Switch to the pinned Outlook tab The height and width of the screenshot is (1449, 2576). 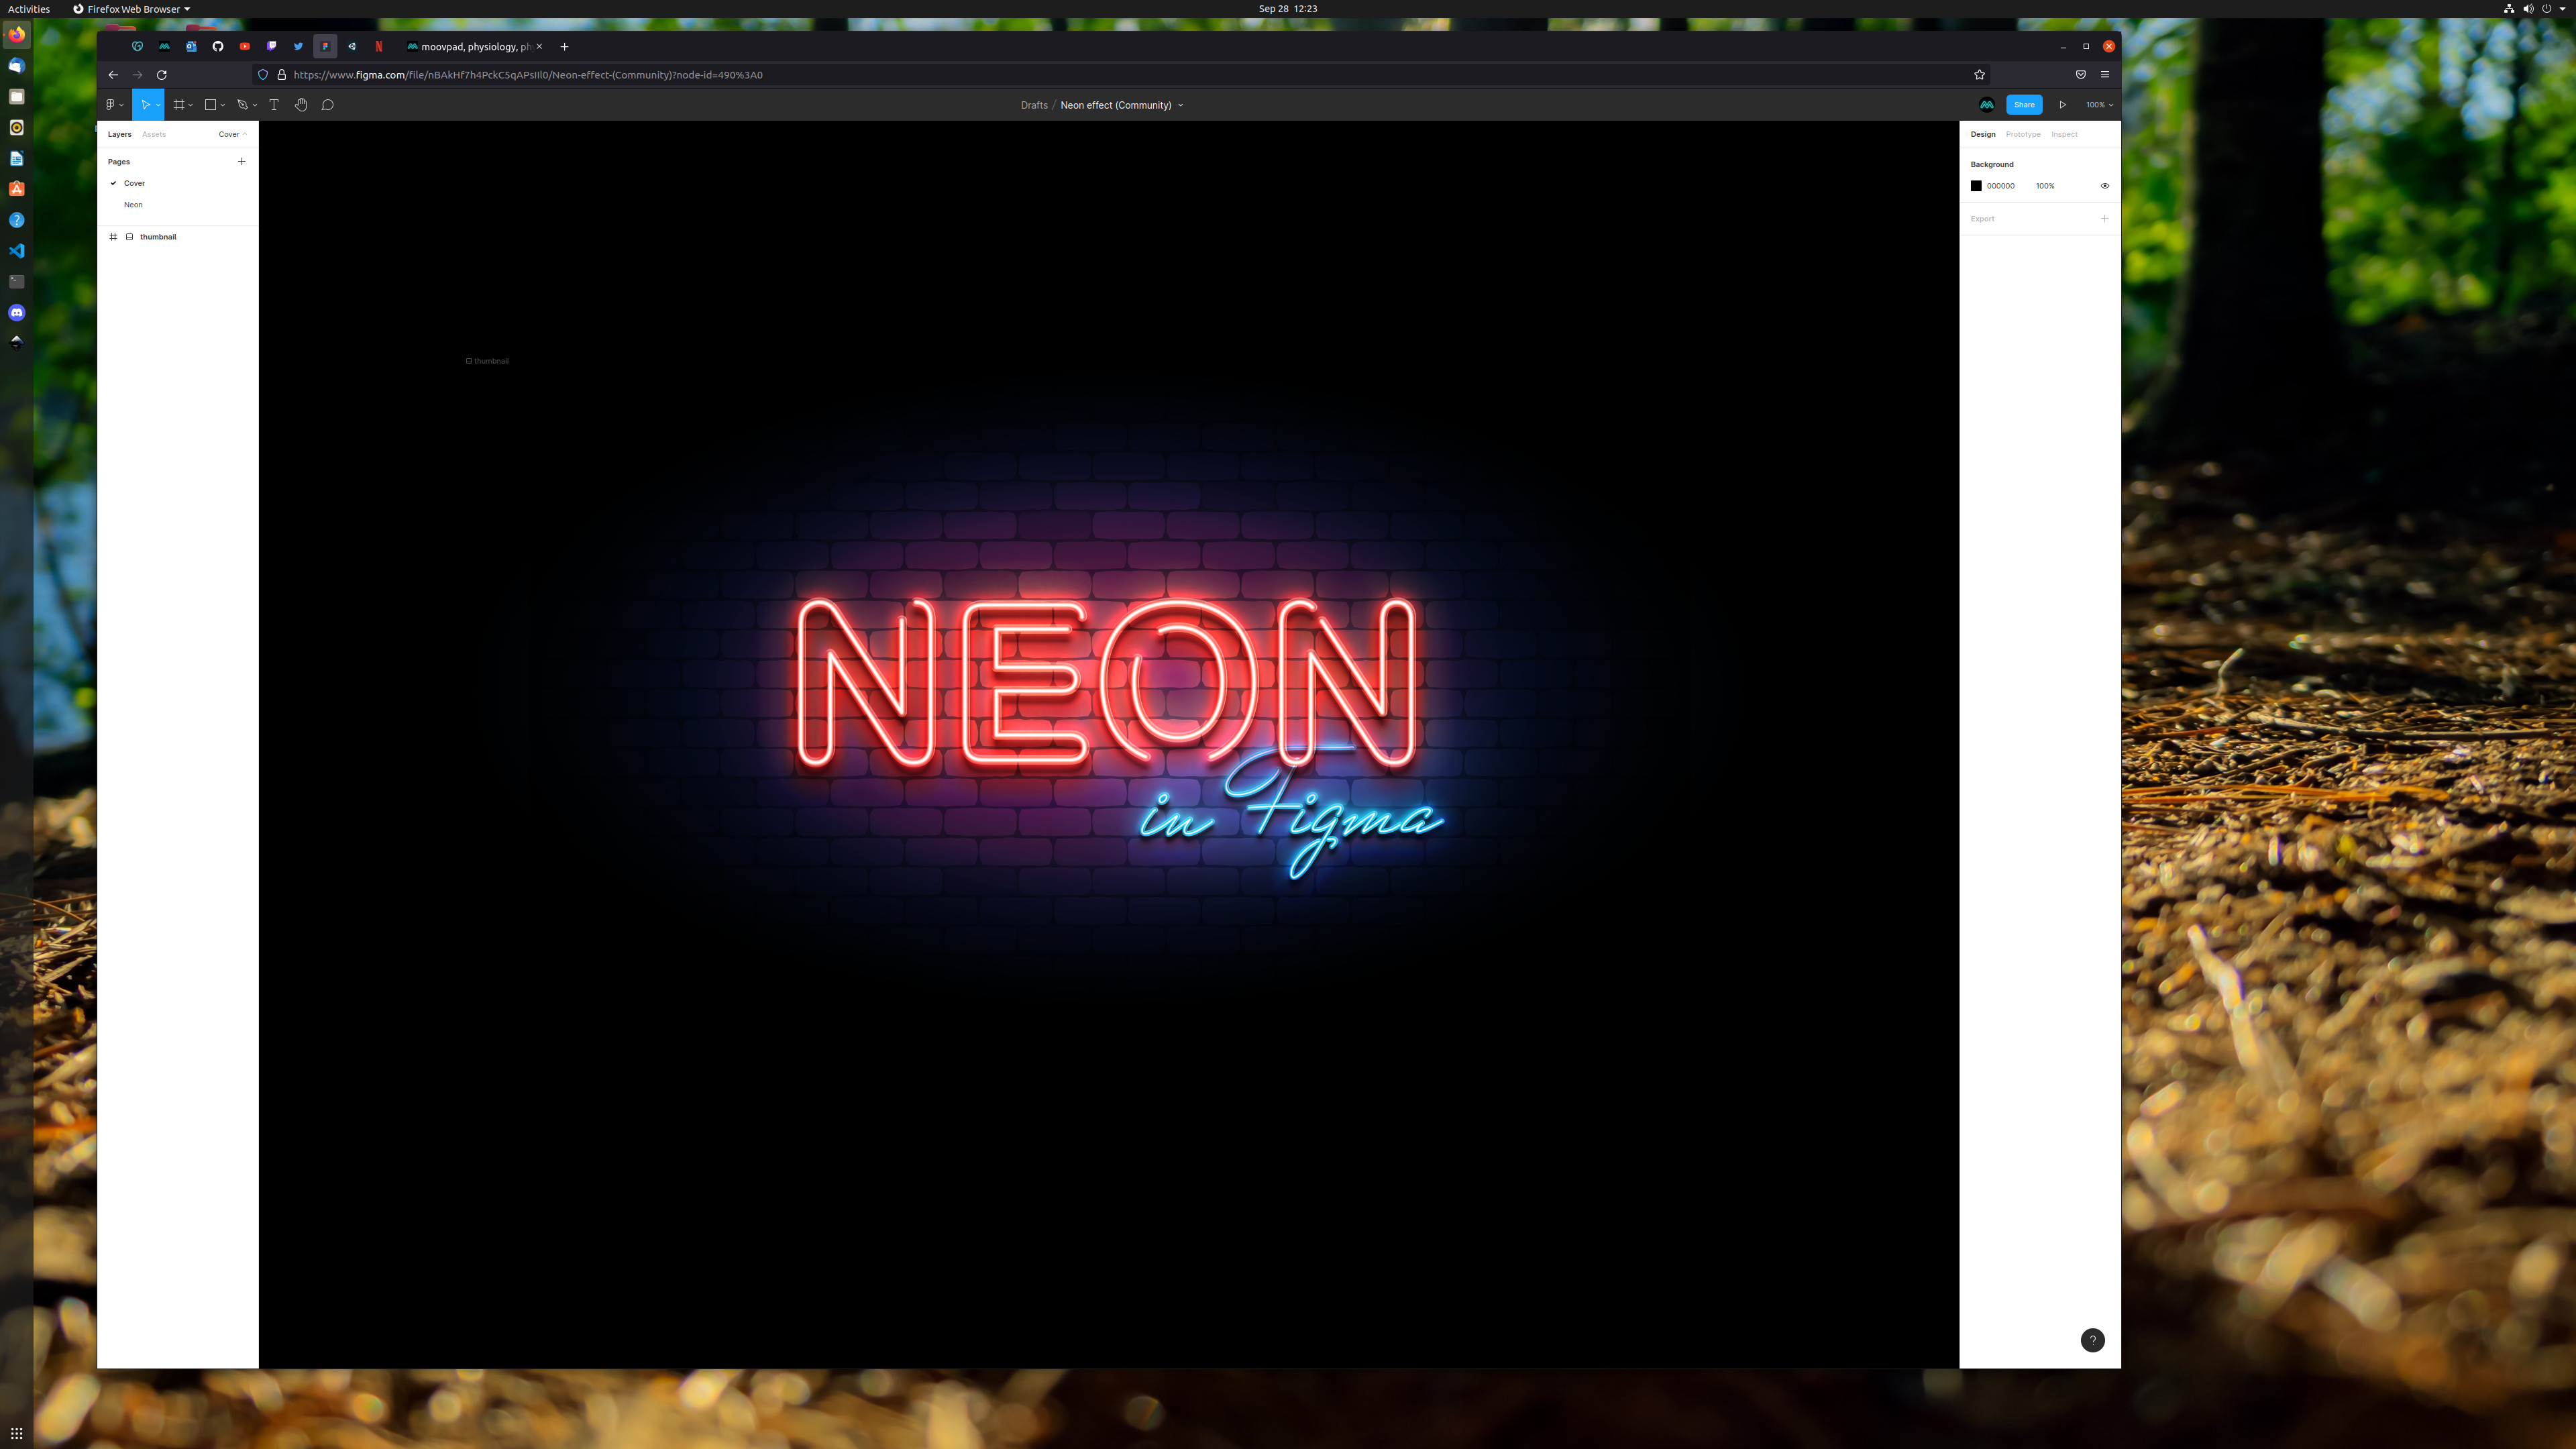(191, 47)
